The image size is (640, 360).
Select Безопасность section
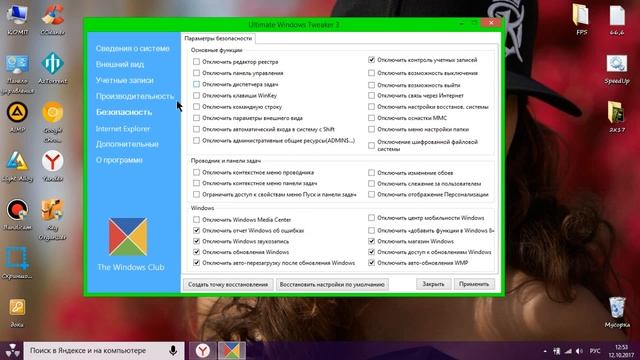pos(124,112)
